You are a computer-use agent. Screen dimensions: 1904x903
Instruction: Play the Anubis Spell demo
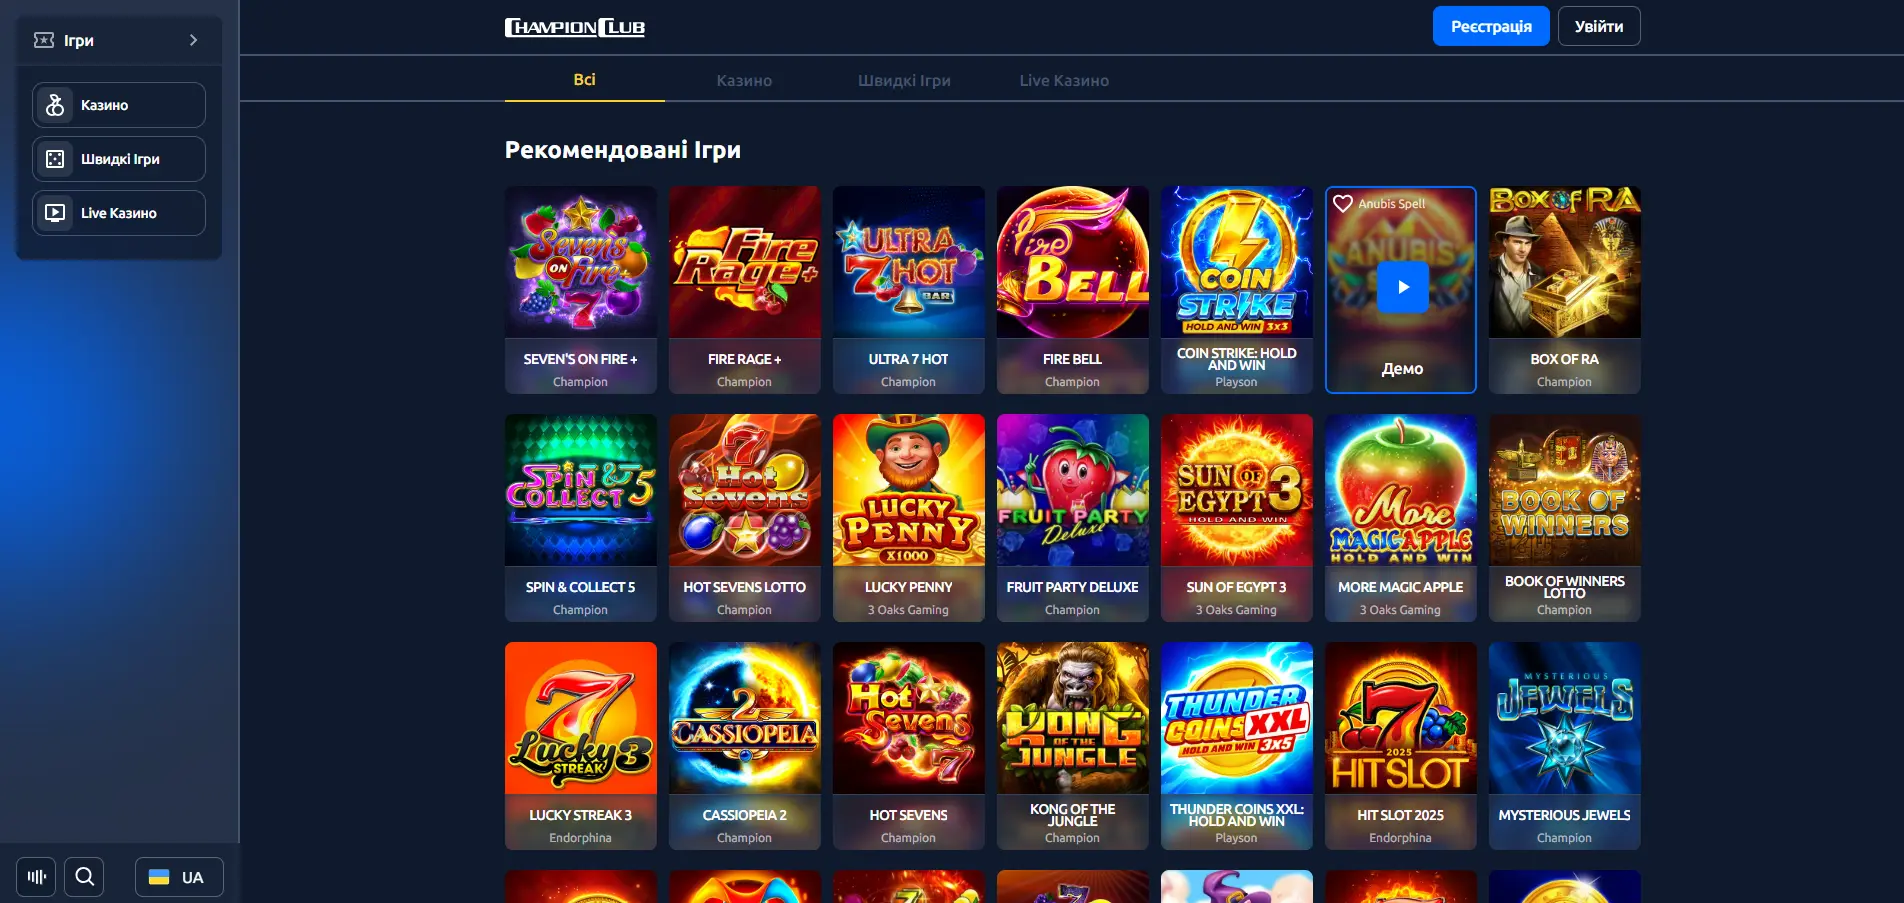tap(1402, 287)
